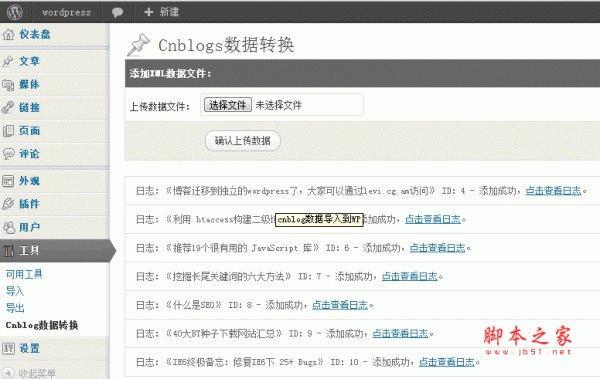Click the plus icon for 新建

(x=148, y=12)
